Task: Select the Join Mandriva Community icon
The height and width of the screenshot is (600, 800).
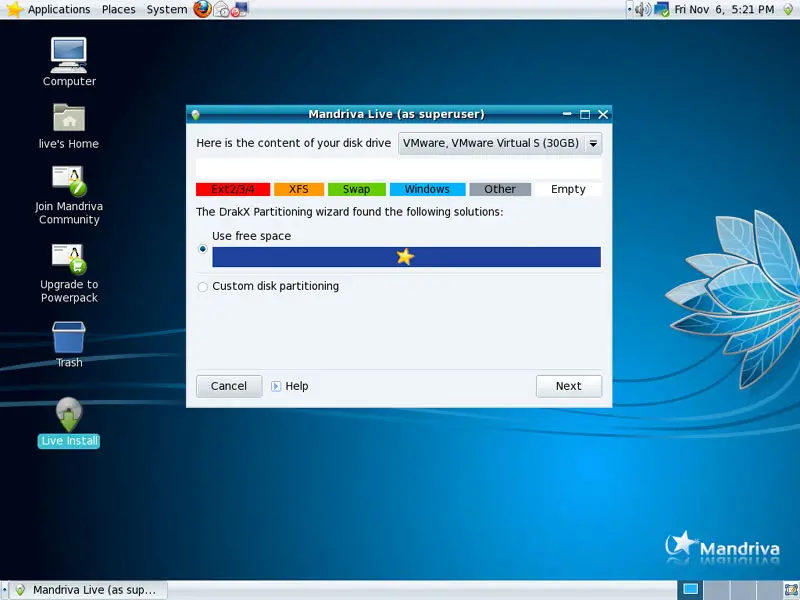Action: [69, 181]
